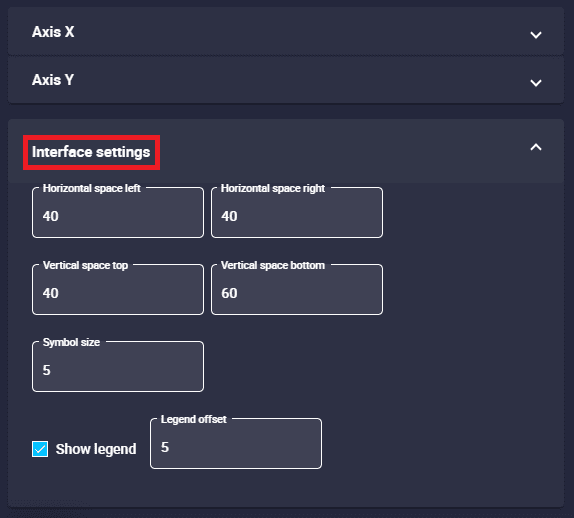
Task: Click the Interface settings heading text
Action: tap(91, 152)
